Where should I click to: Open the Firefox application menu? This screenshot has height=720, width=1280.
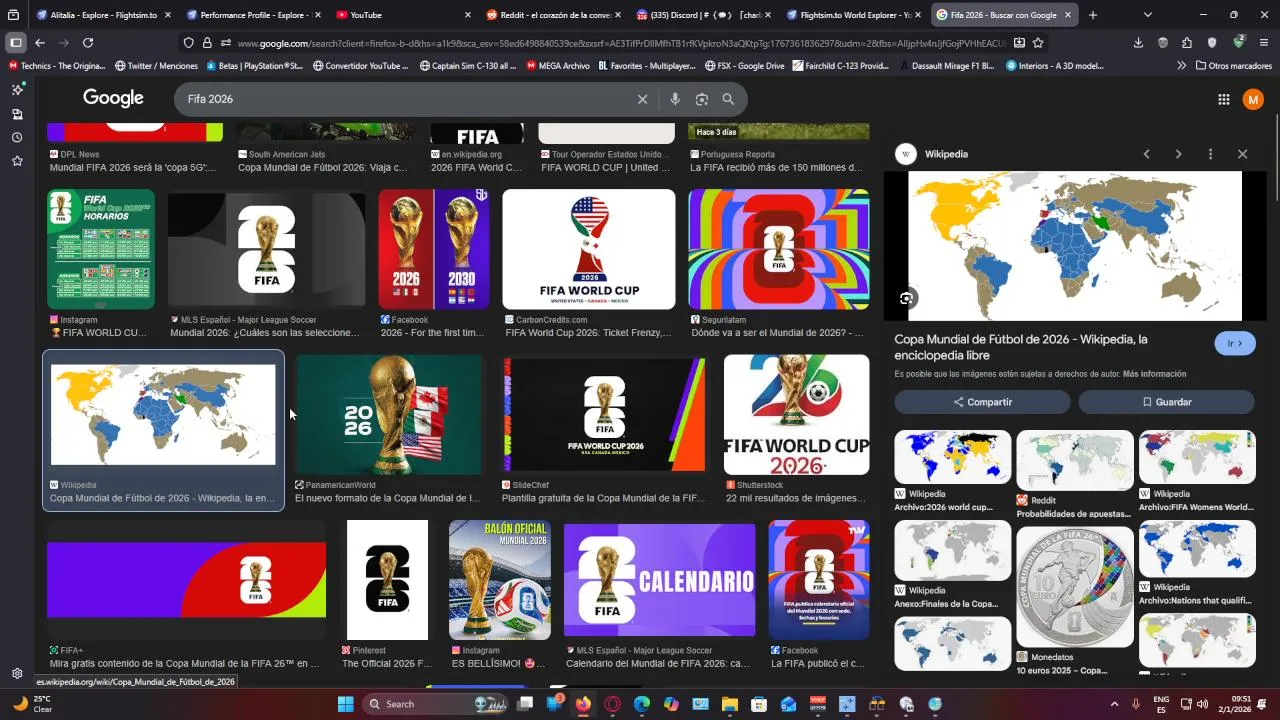pyautogui.click(x=1264, y=43)
